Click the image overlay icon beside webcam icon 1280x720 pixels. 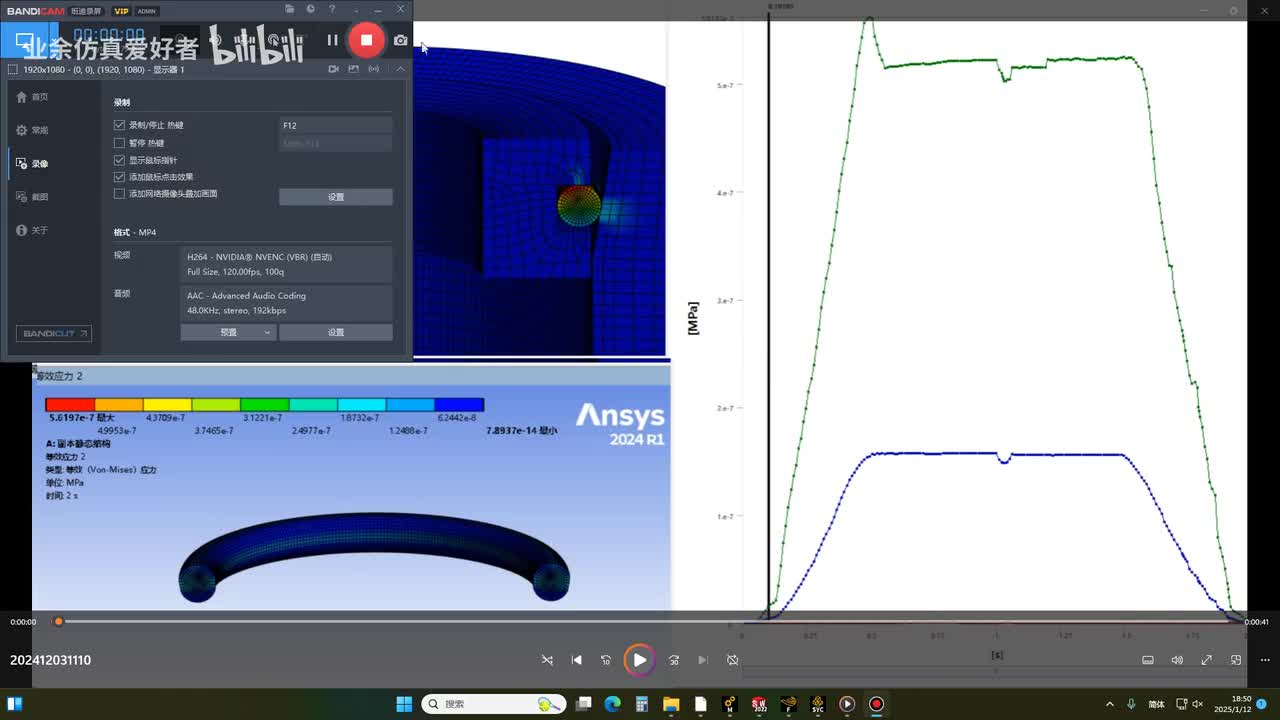(x=353, y=69)
